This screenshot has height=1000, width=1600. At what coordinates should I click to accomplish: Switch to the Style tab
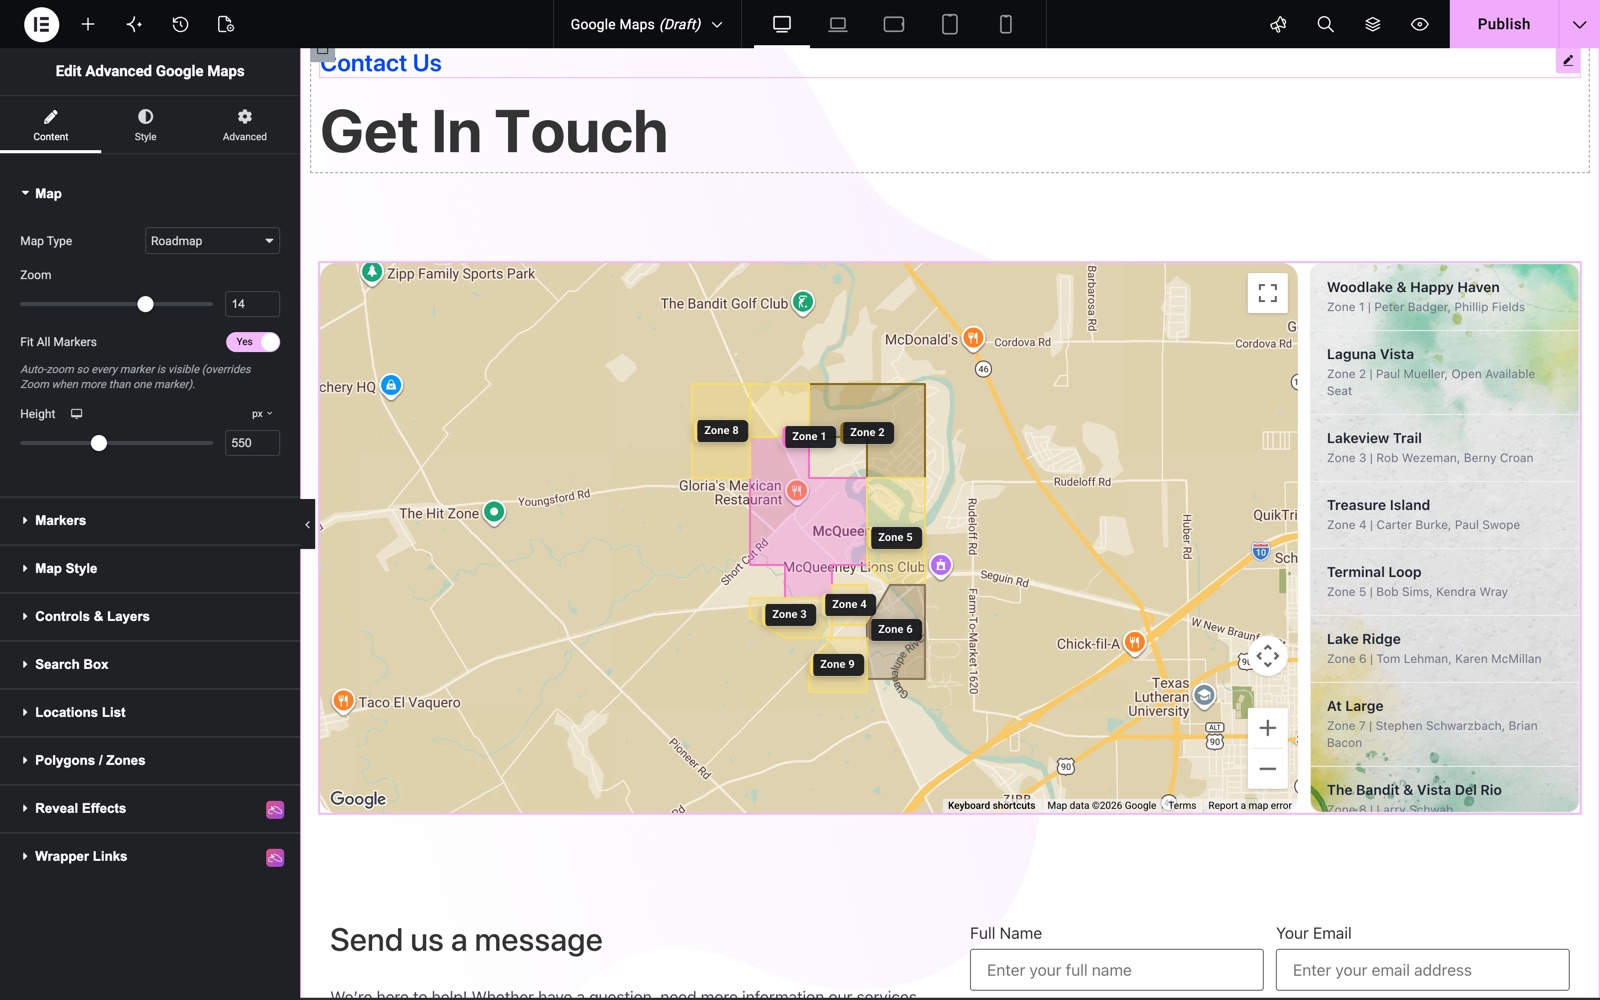(146, 125)
